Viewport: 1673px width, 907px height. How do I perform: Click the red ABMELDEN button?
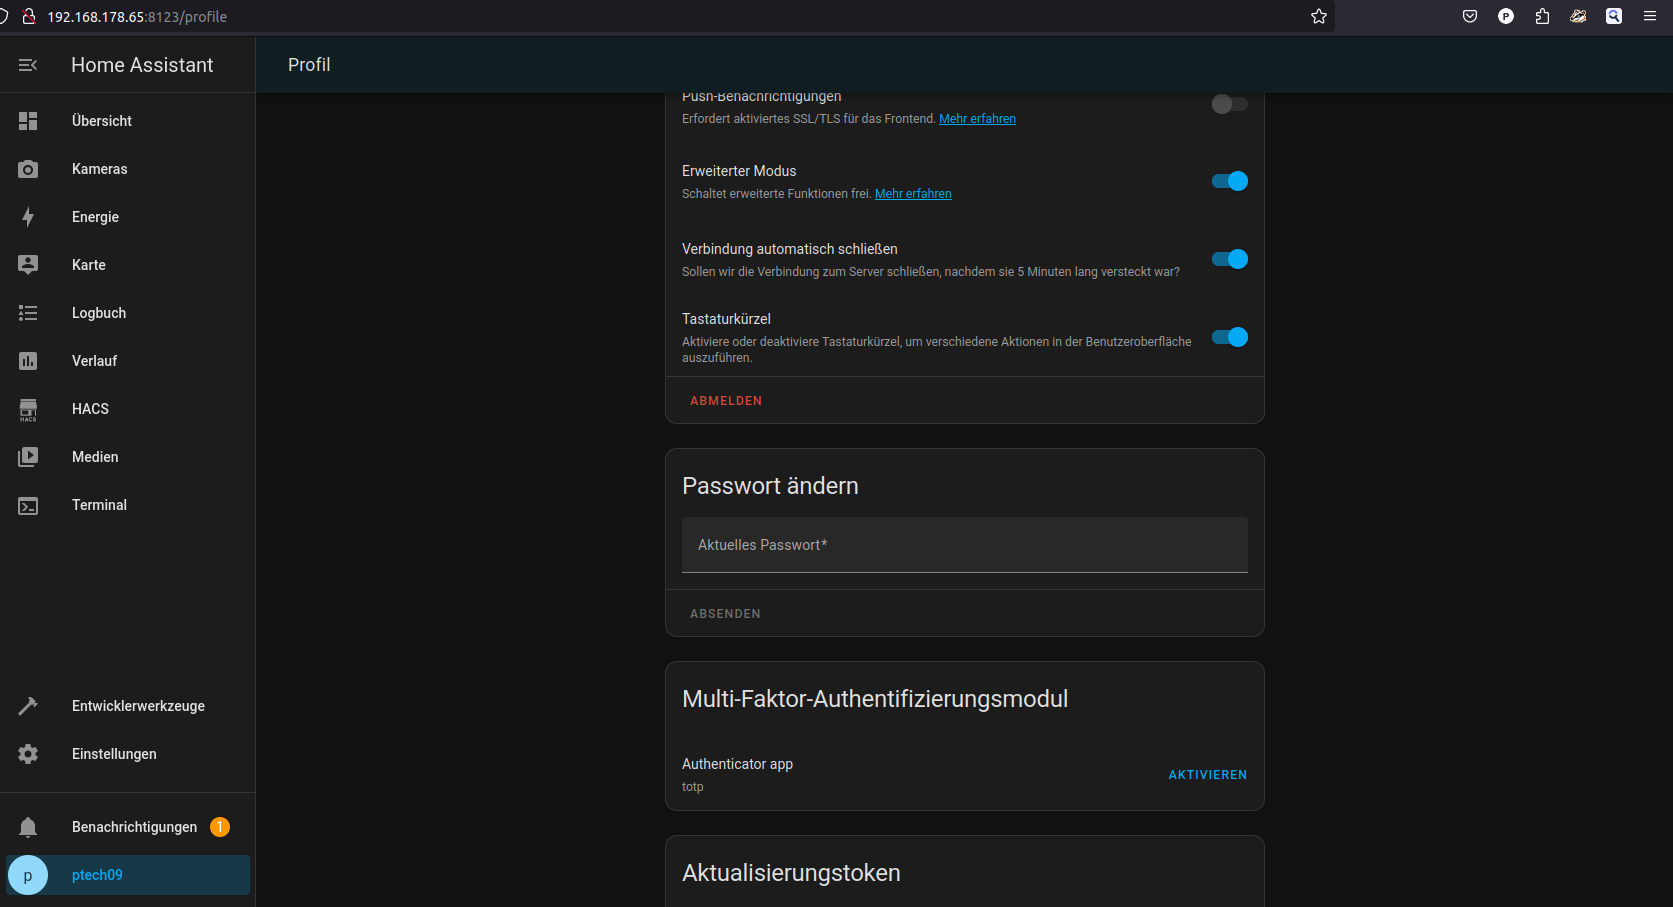(x=726, y=401)
